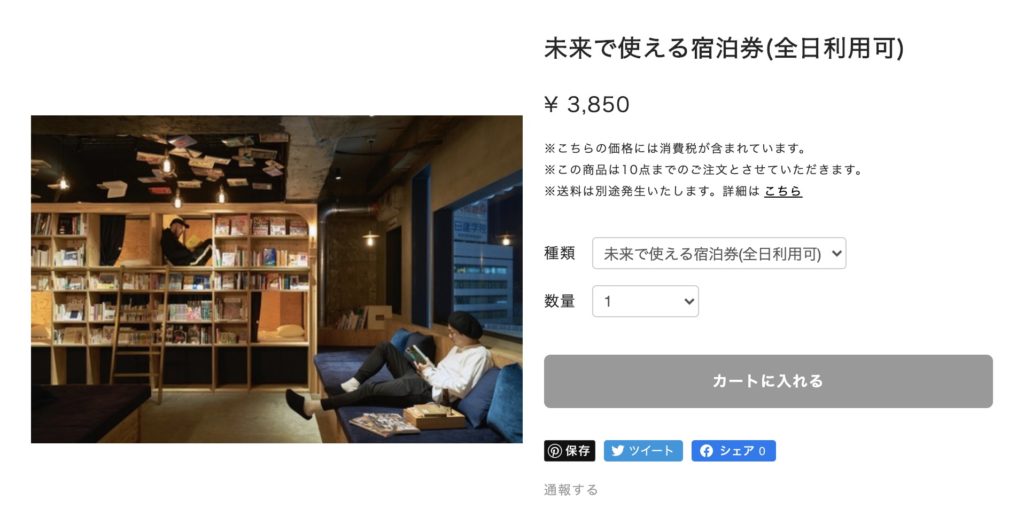Click the share count 0 on シェア

pyautogui.click(x=761, y=451)
